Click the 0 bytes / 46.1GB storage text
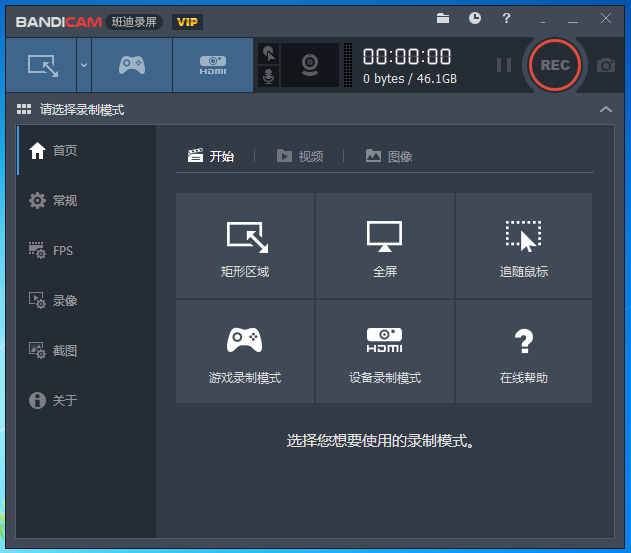The width and height of the screenshot is (631, 553). point(410,78)
